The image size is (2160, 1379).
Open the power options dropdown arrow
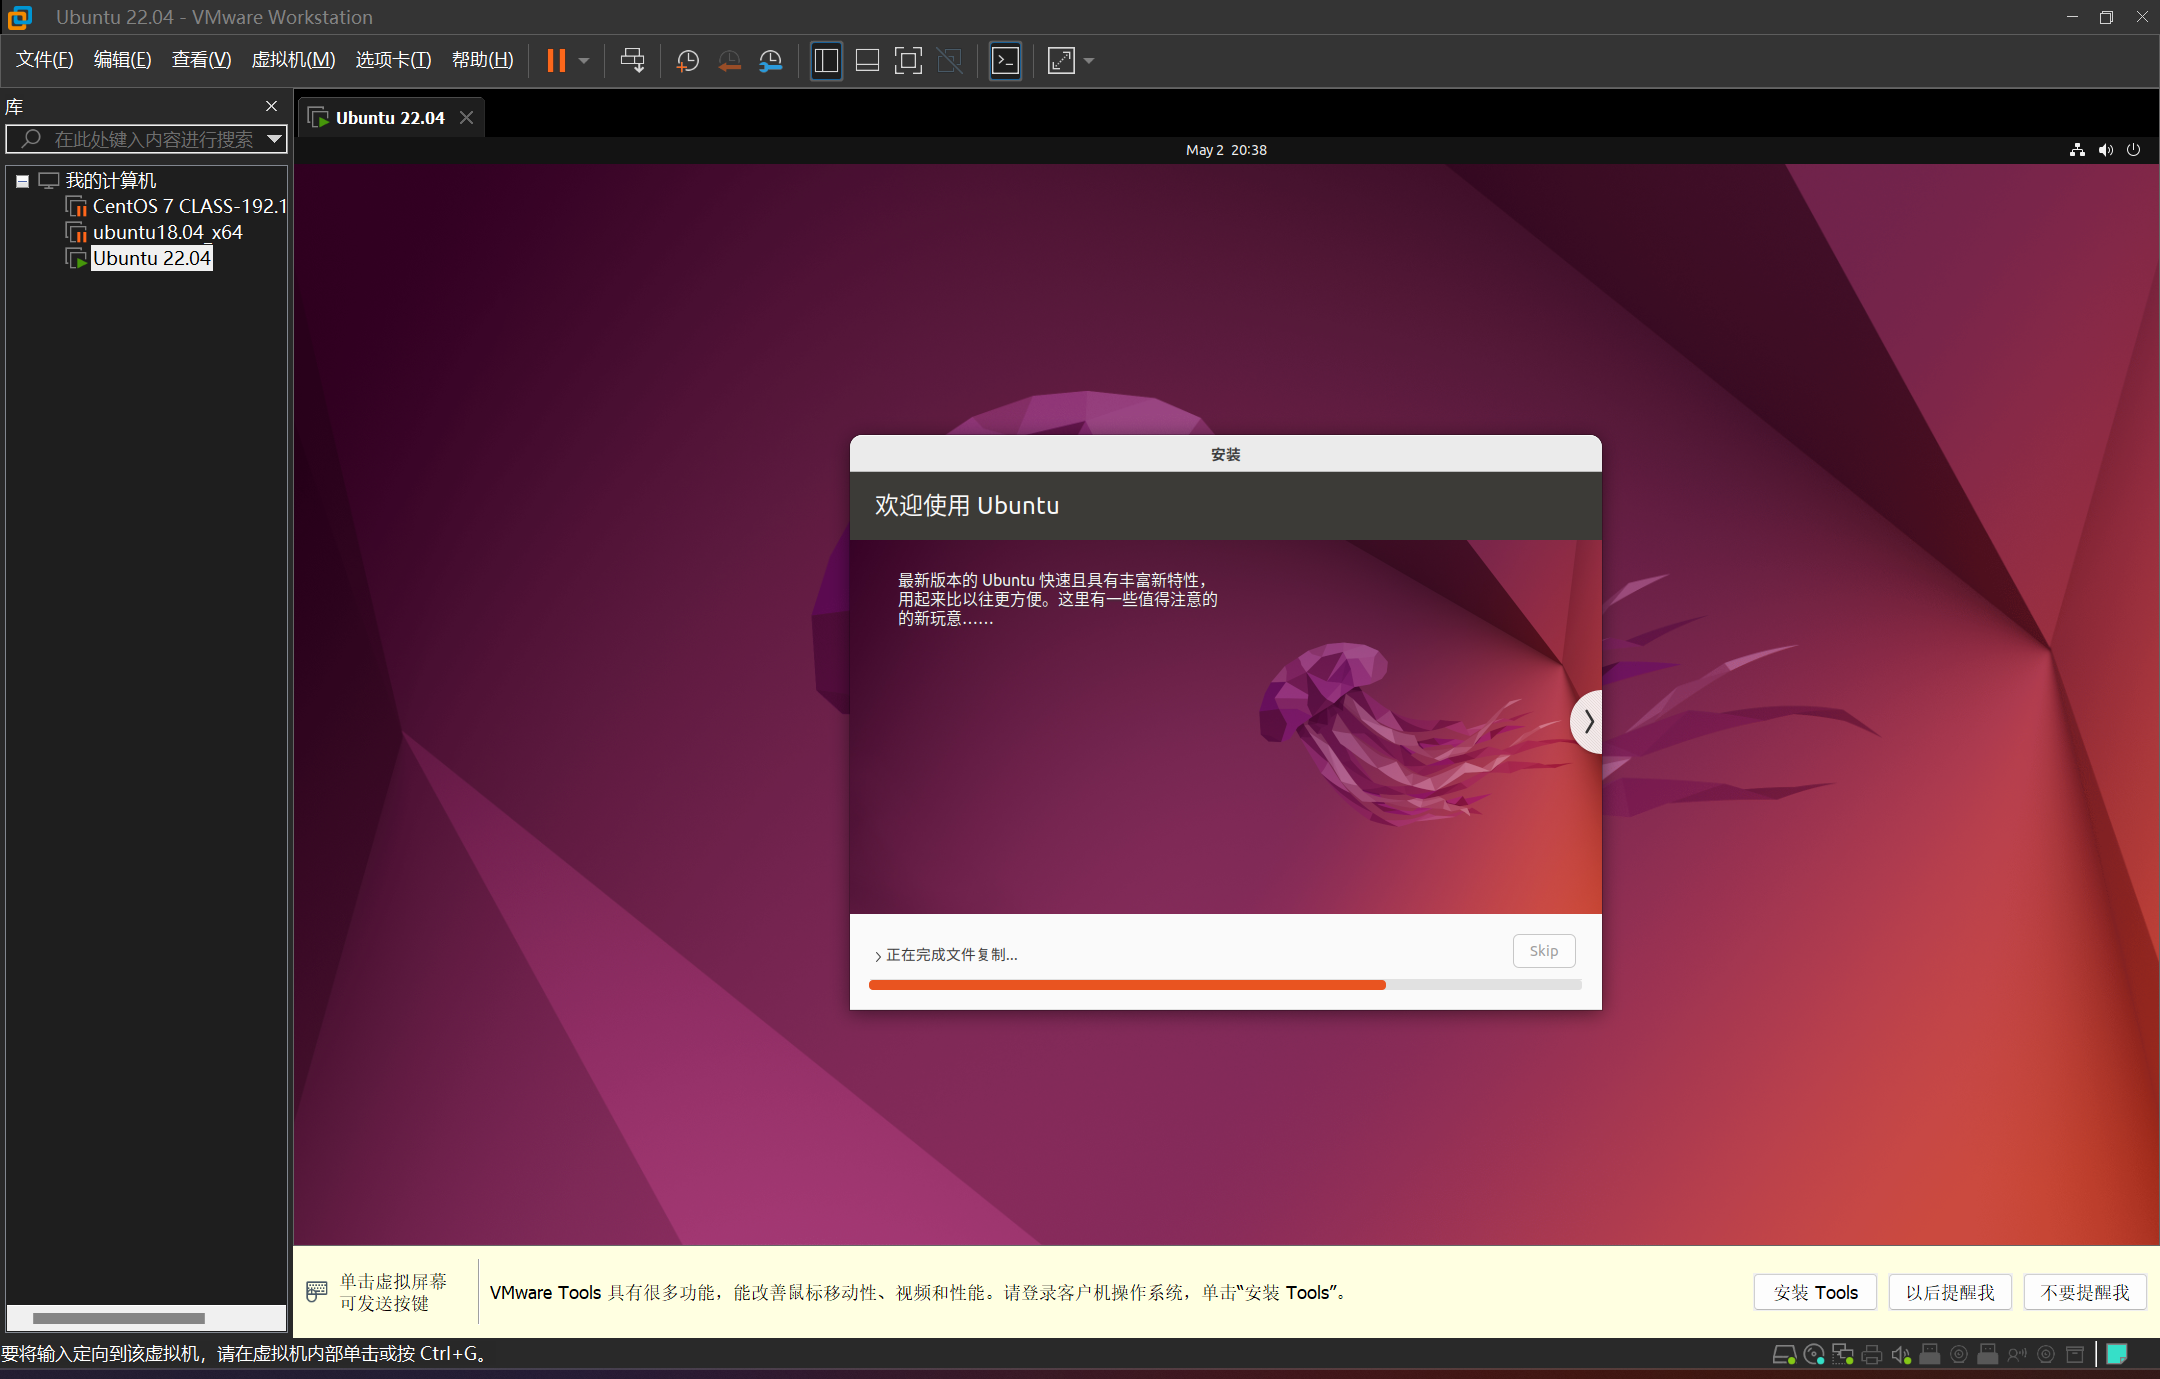click(584, 61)
